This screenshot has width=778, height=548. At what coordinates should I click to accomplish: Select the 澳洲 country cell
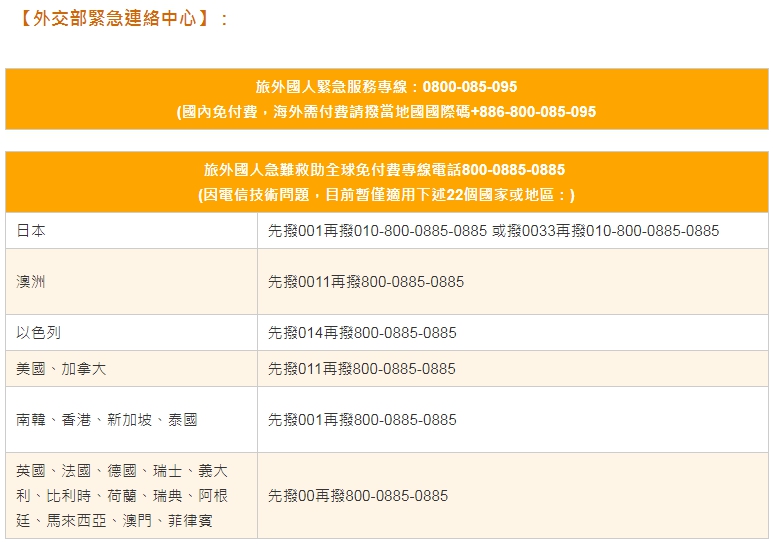[x=31, y=282]
